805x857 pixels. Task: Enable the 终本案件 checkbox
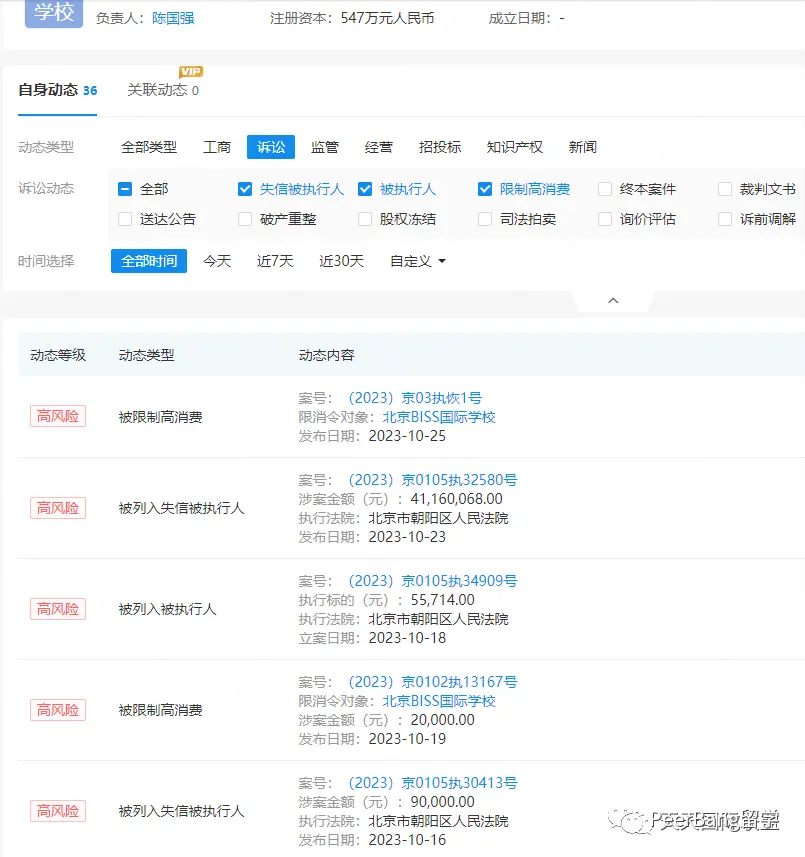(x=605, y=189)
